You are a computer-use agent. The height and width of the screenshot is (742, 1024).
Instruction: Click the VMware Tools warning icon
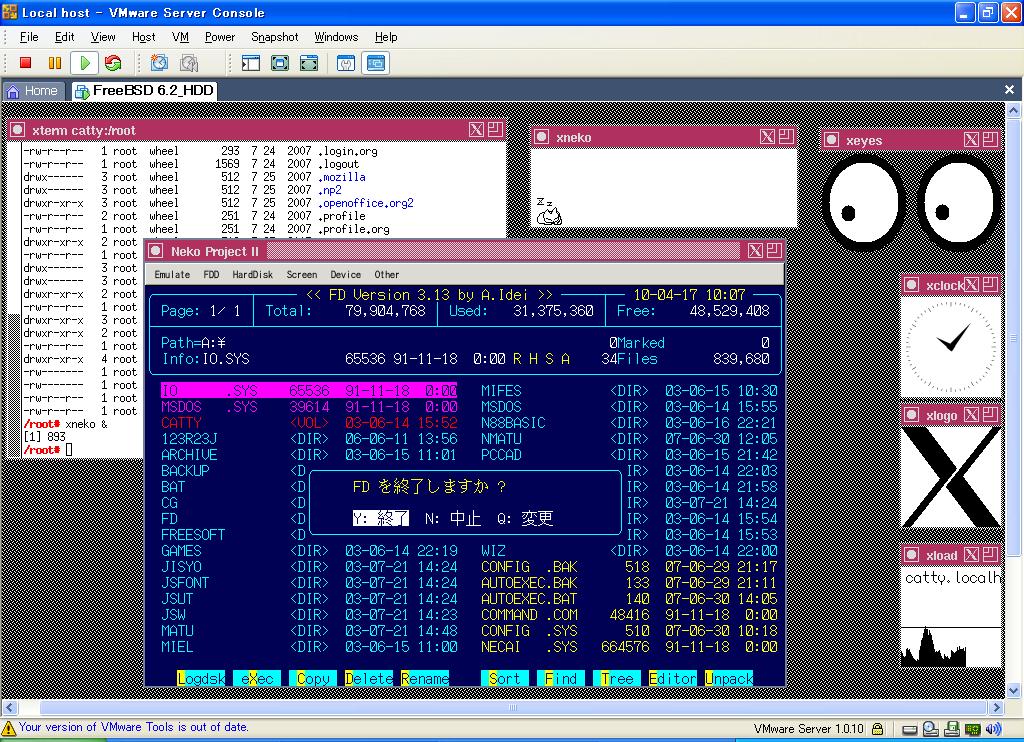click(8, 728)
